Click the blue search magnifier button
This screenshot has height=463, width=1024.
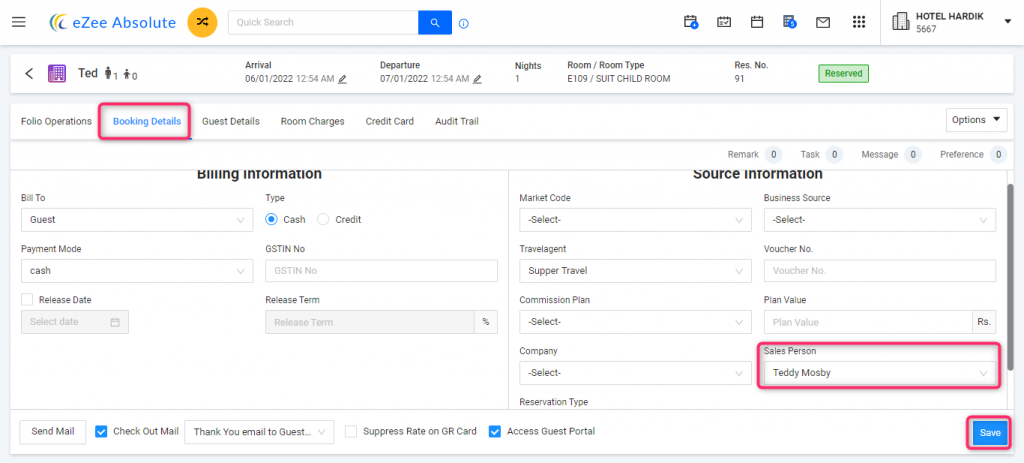435,22
